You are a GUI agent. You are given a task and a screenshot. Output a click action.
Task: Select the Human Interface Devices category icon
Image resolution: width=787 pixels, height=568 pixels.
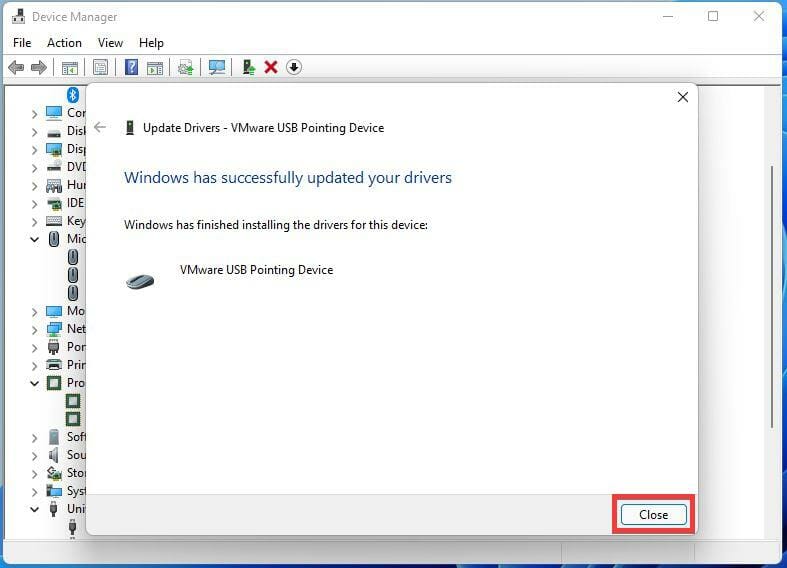pyautogui.click(x=54, y=186)
